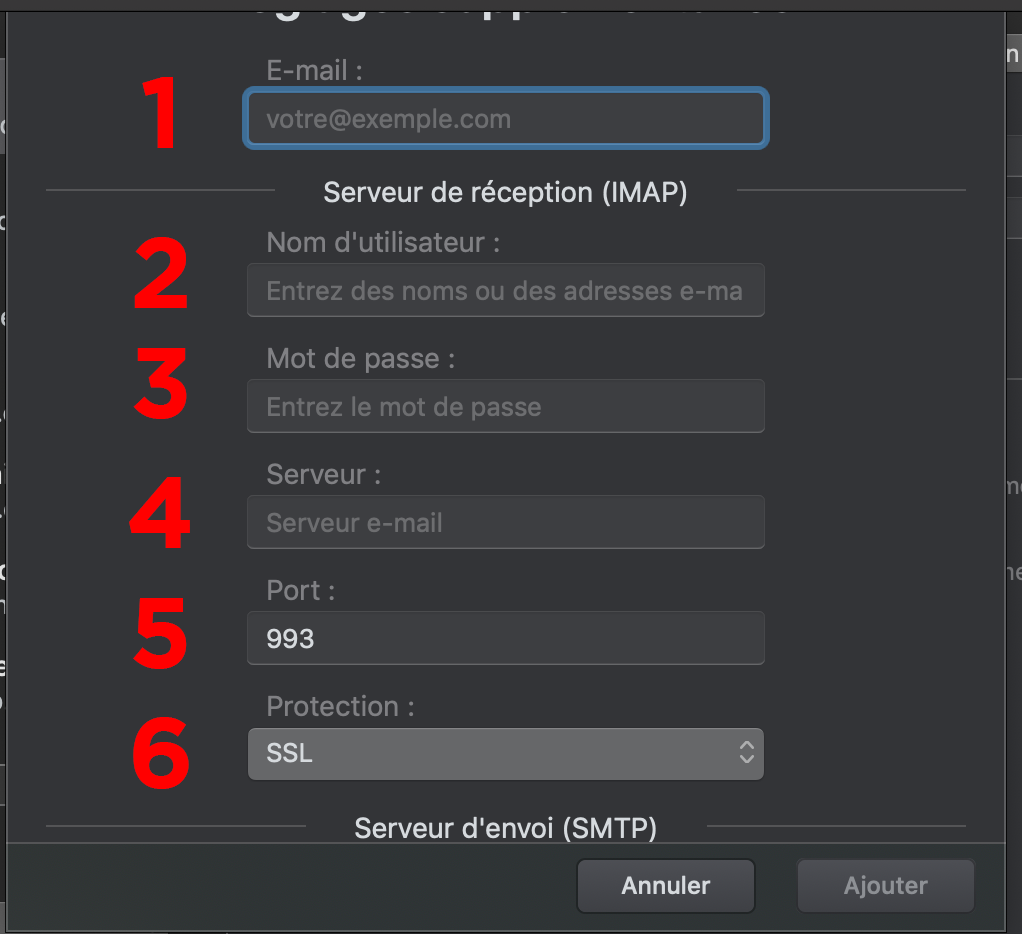
Task: Click the Ajouter button
Action: (x=885, y=886)
